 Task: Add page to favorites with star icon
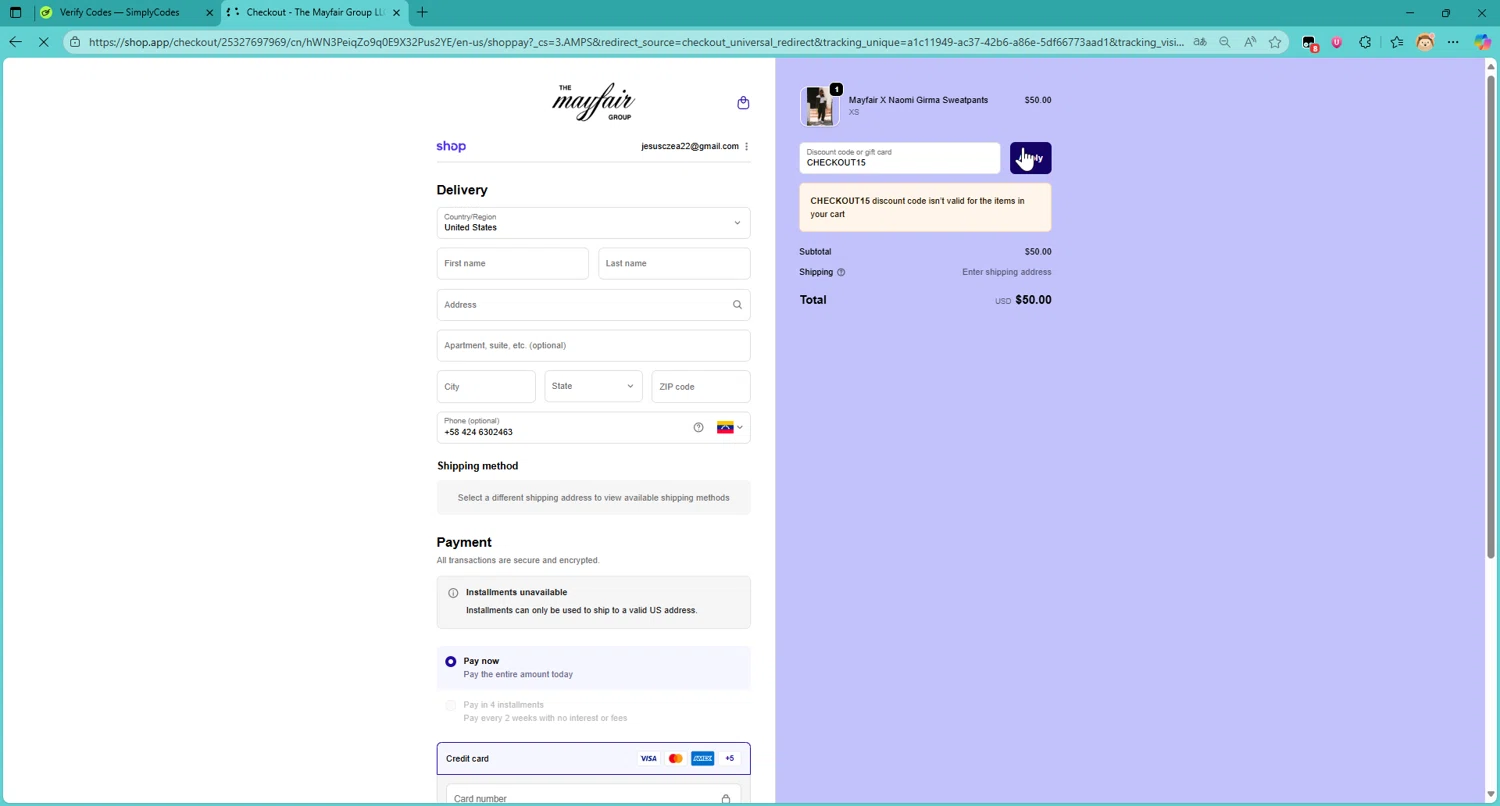click(1275, 42)
